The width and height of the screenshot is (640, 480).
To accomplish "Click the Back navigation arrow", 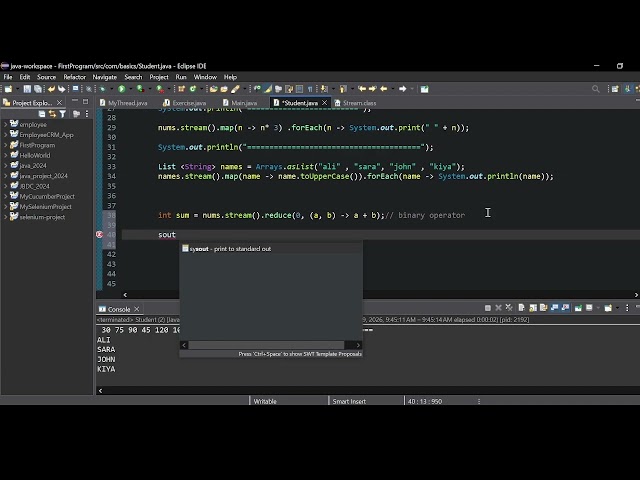I will 383,89.
